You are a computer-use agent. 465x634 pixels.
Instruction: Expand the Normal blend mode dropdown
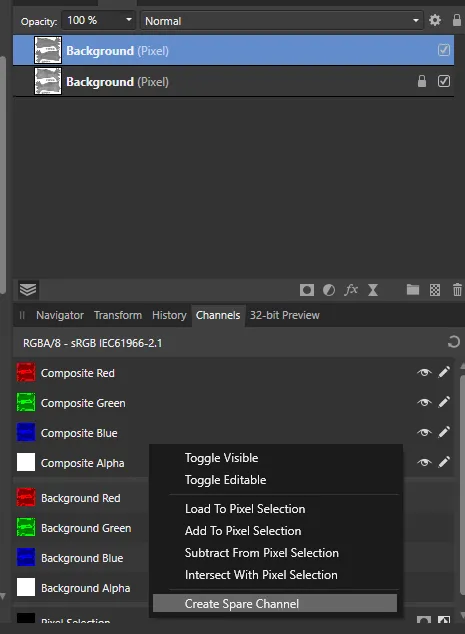click(281, 21)
